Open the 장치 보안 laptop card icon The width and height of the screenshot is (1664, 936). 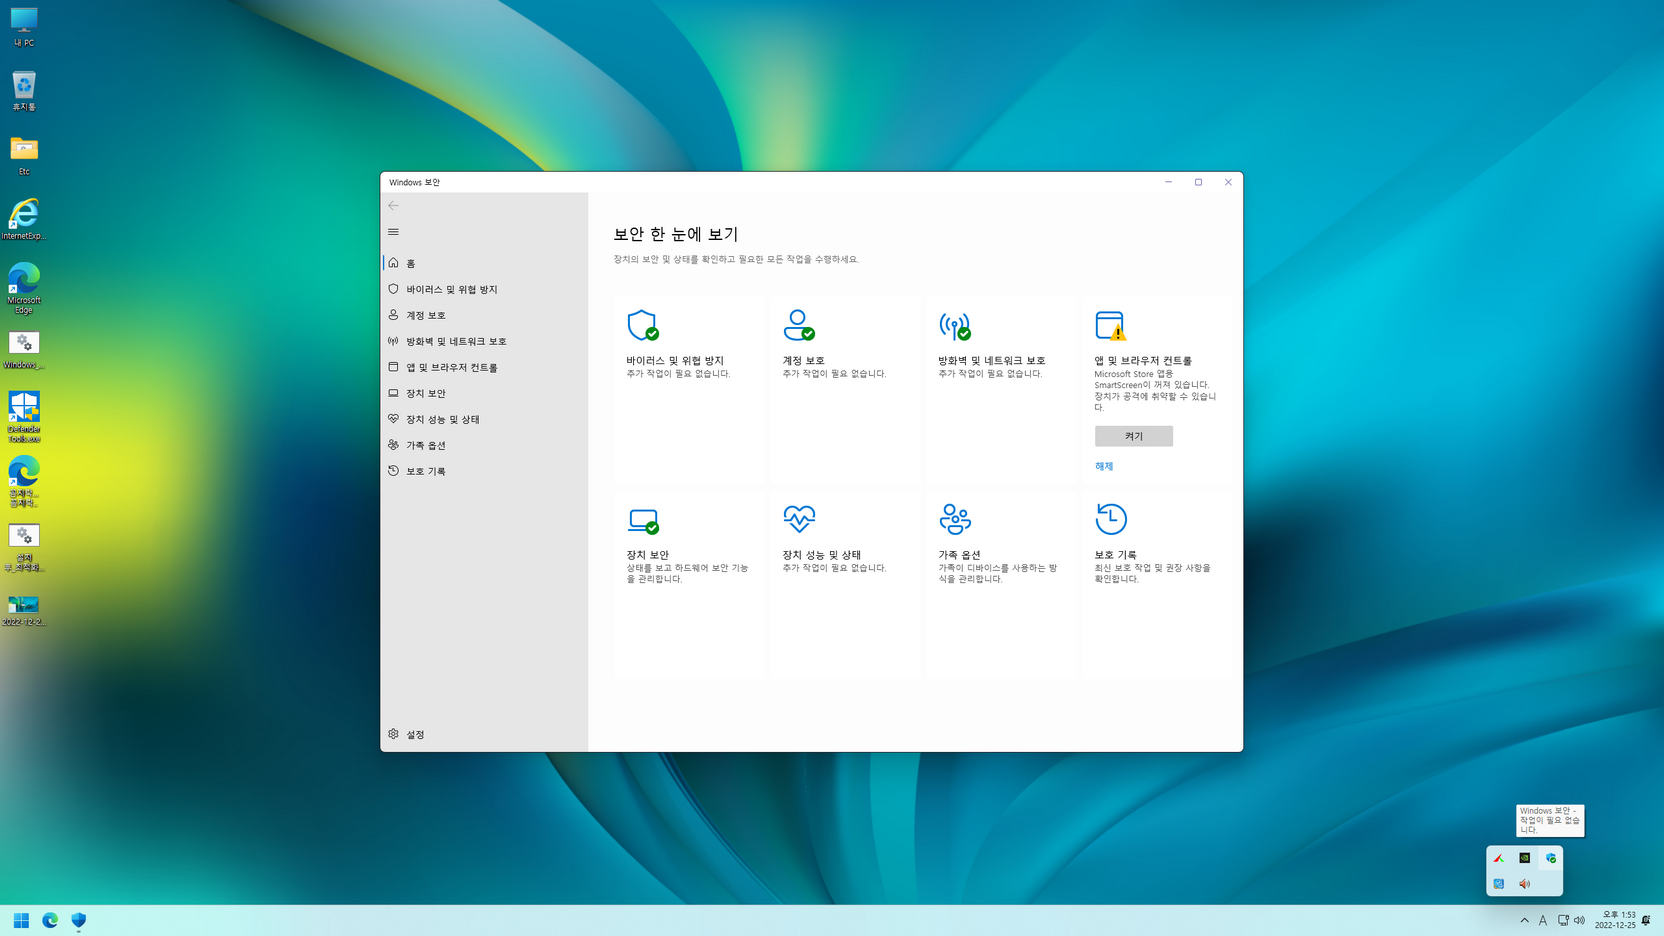click(x=642, y=520)
